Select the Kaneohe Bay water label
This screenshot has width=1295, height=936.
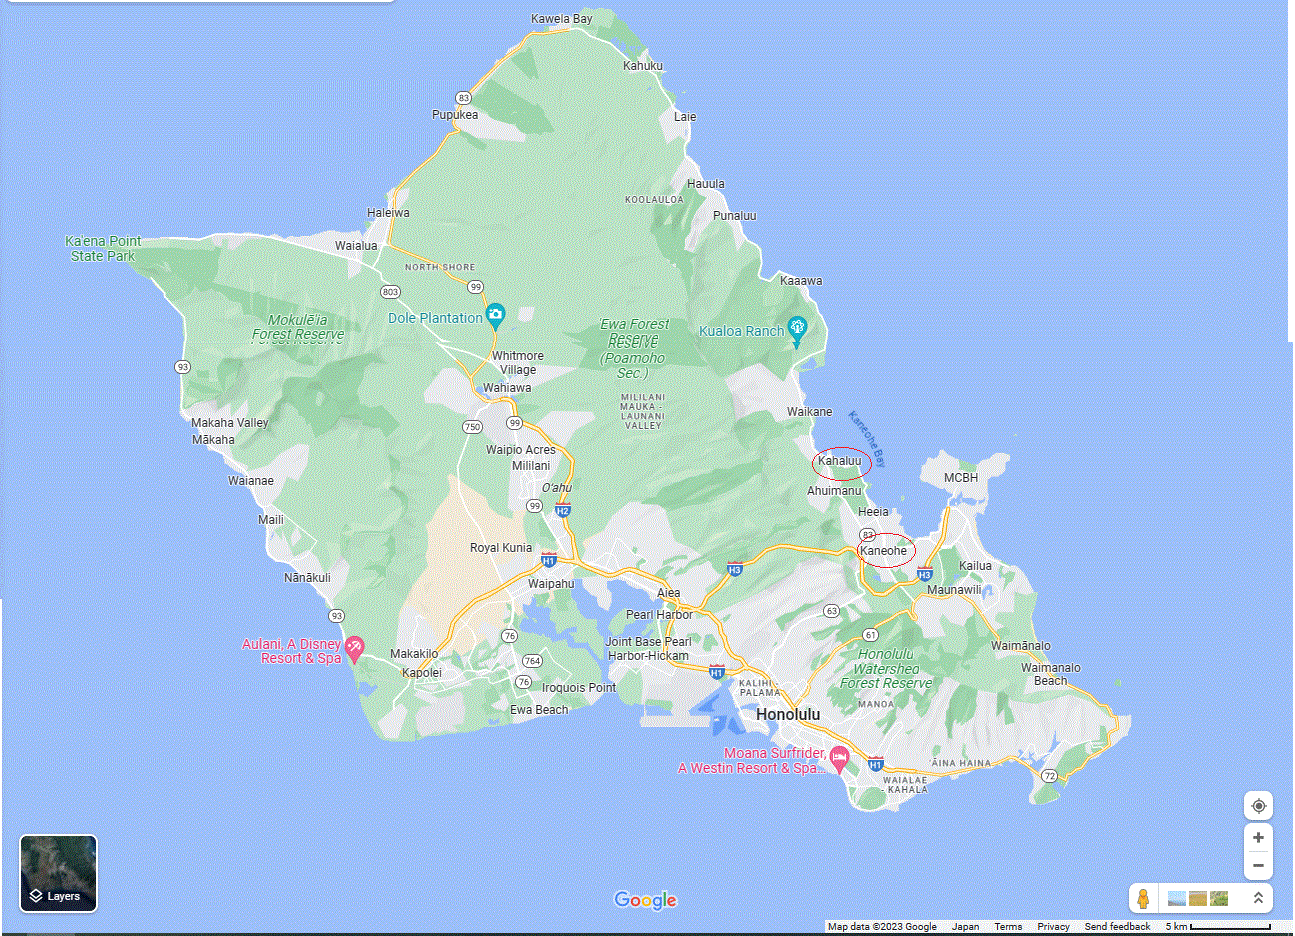coord(867,439)
